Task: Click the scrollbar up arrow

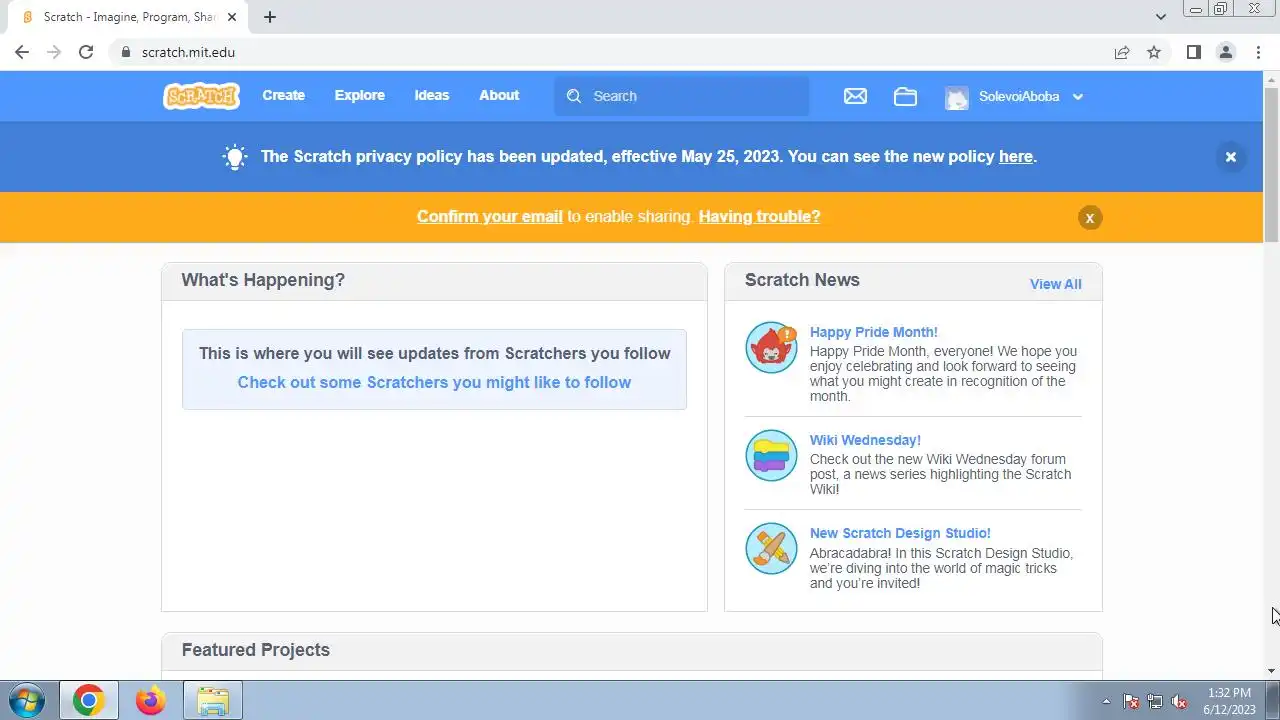Action: pyautogui.click(x=1272, y=79)
